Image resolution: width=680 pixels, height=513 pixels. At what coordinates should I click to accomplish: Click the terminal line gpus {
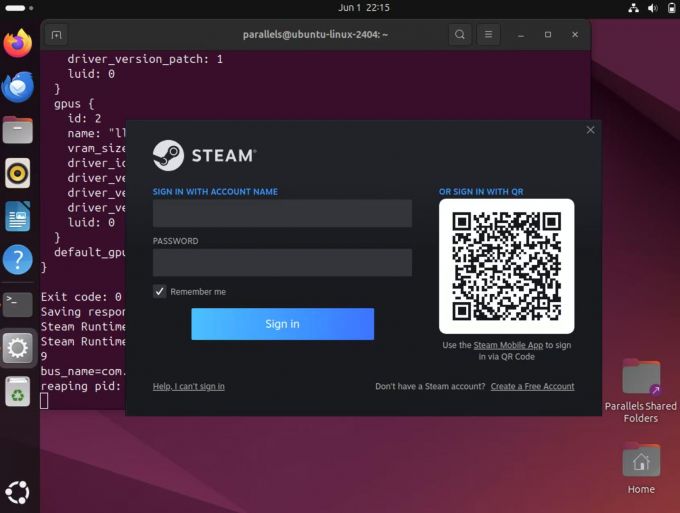click(74, 104)
